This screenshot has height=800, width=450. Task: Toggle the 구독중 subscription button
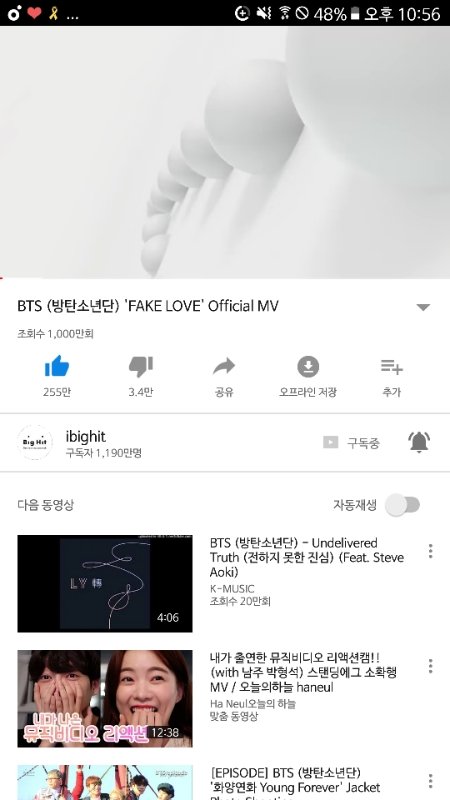(352, 442)
